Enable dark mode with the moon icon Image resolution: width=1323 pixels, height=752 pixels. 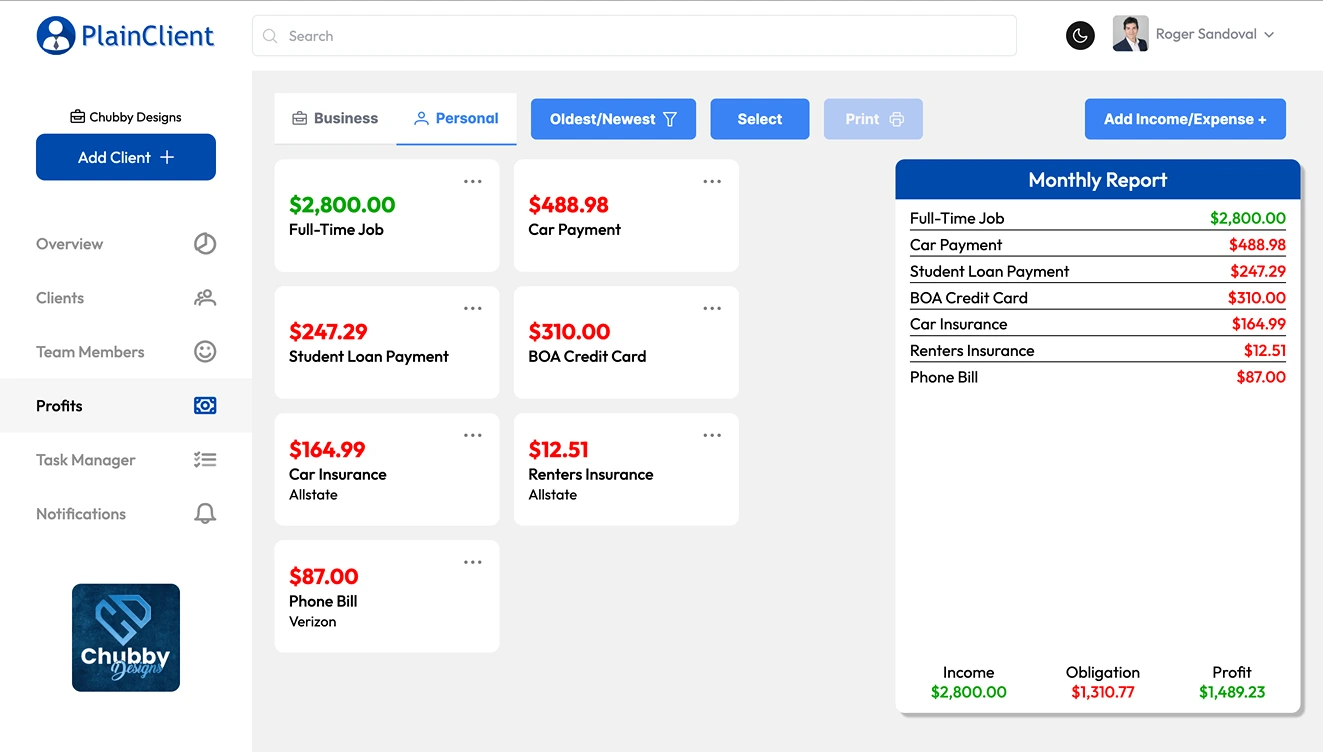point(1080,35)
